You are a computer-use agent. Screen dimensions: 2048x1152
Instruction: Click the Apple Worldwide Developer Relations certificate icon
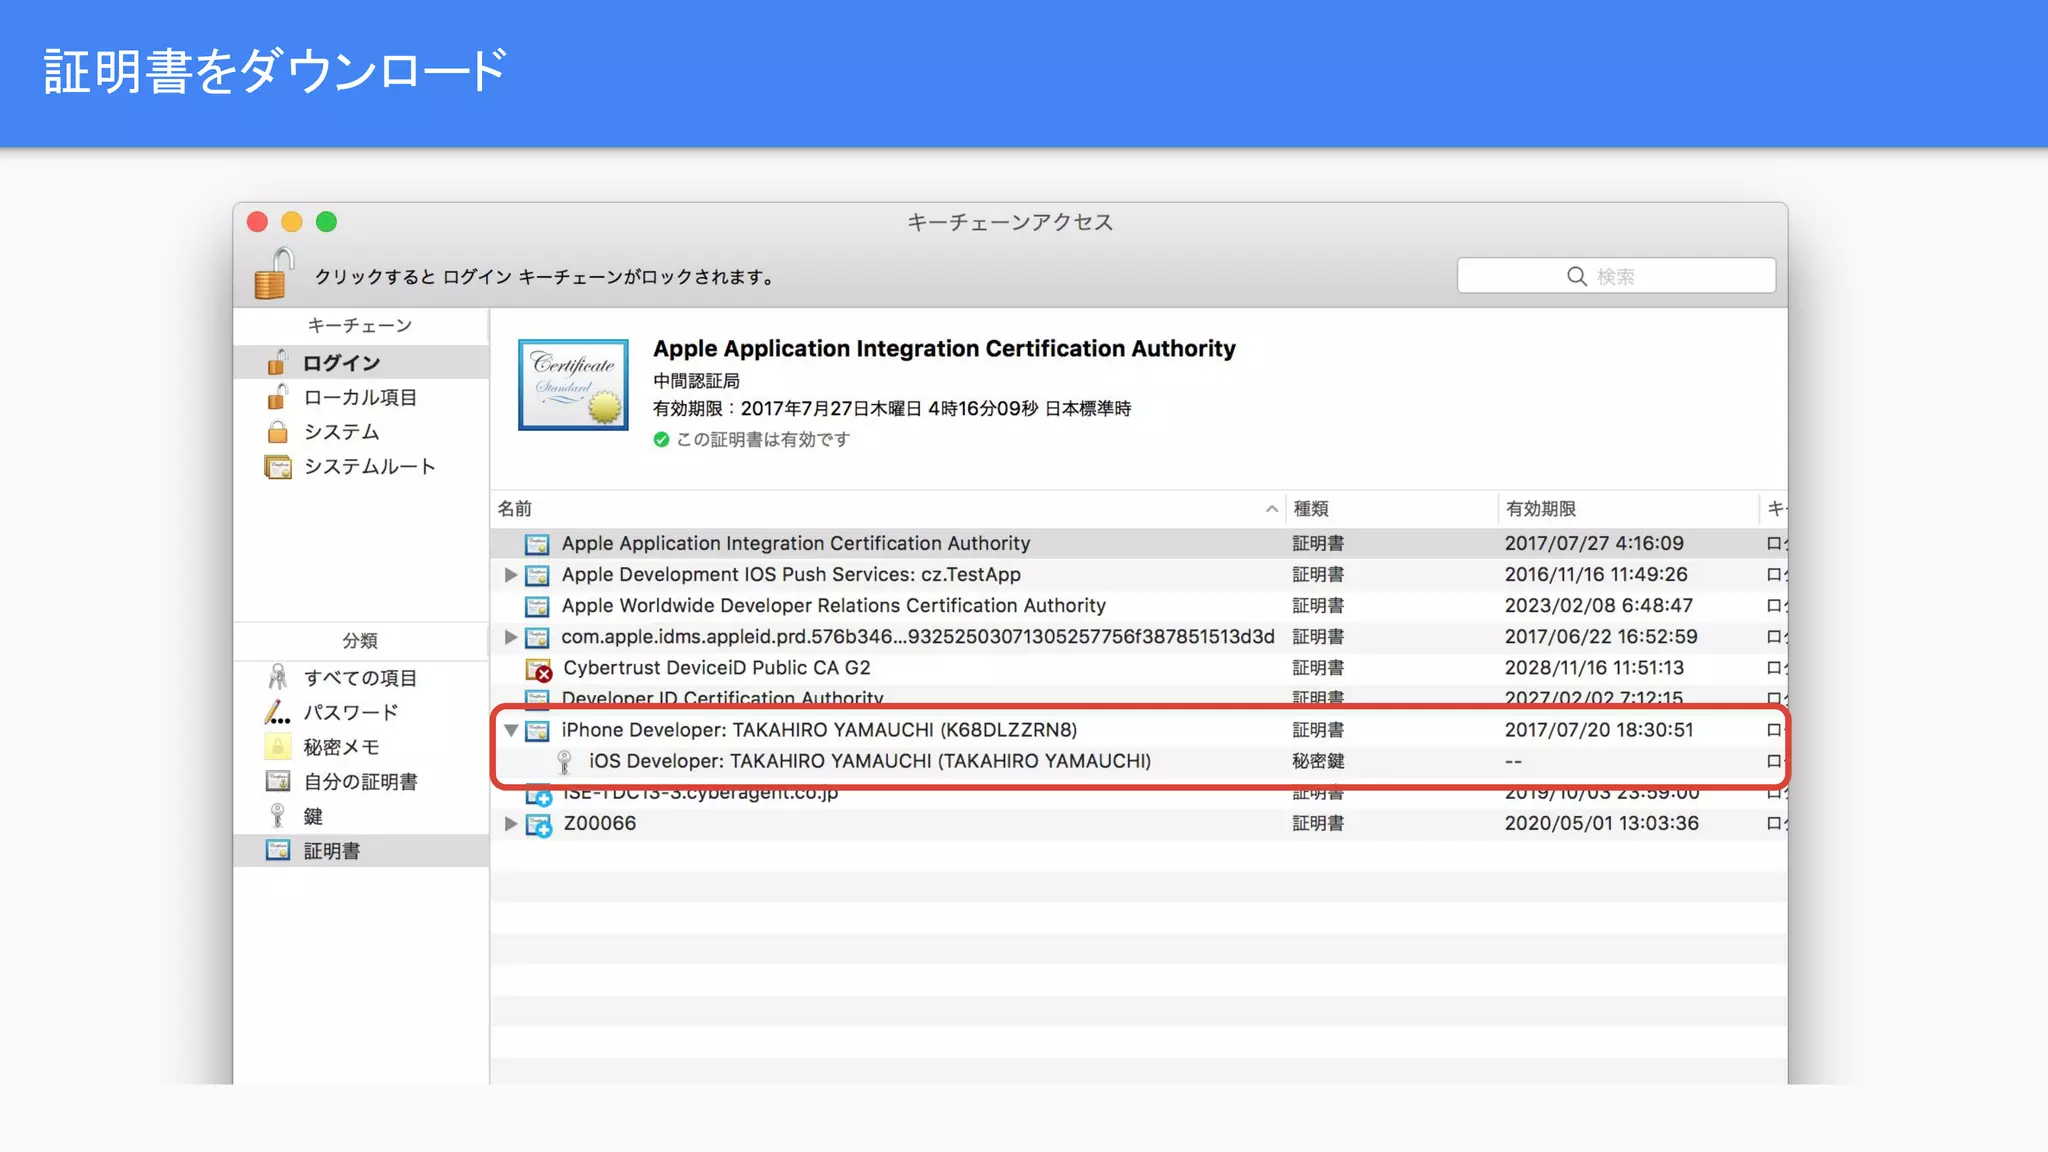[x=537, y=606]
